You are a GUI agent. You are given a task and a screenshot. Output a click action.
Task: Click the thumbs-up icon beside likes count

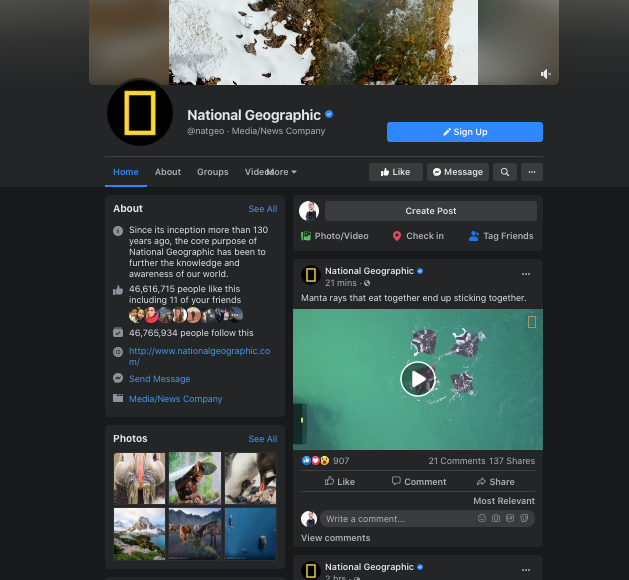coord(118,290)
